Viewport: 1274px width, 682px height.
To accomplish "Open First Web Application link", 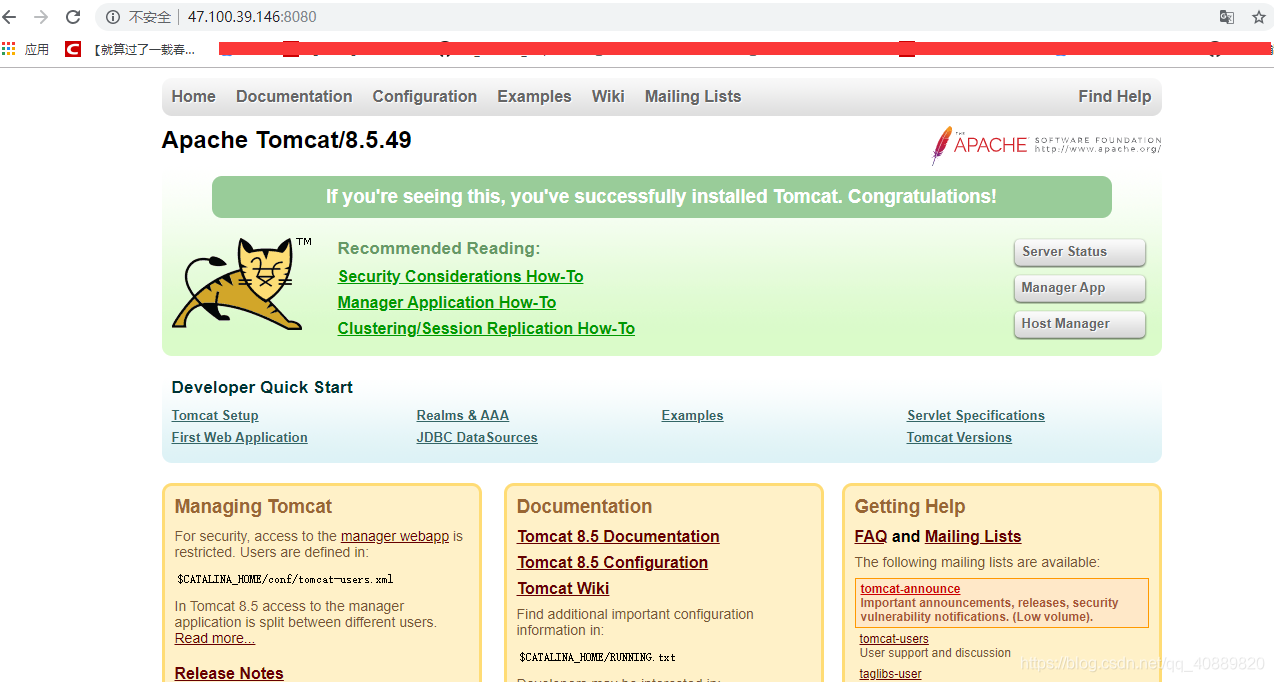I will tap(239, 437).
